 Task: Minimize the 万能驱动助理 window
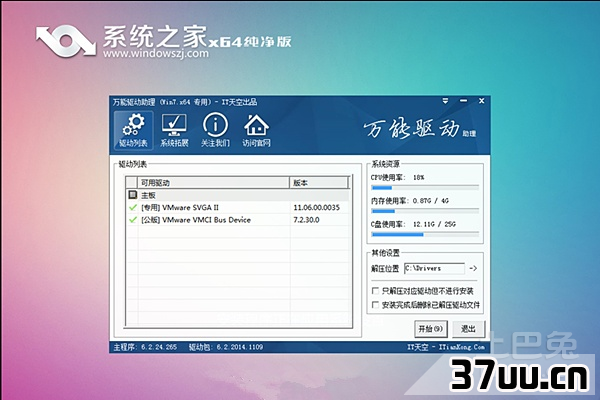[463, 101]
